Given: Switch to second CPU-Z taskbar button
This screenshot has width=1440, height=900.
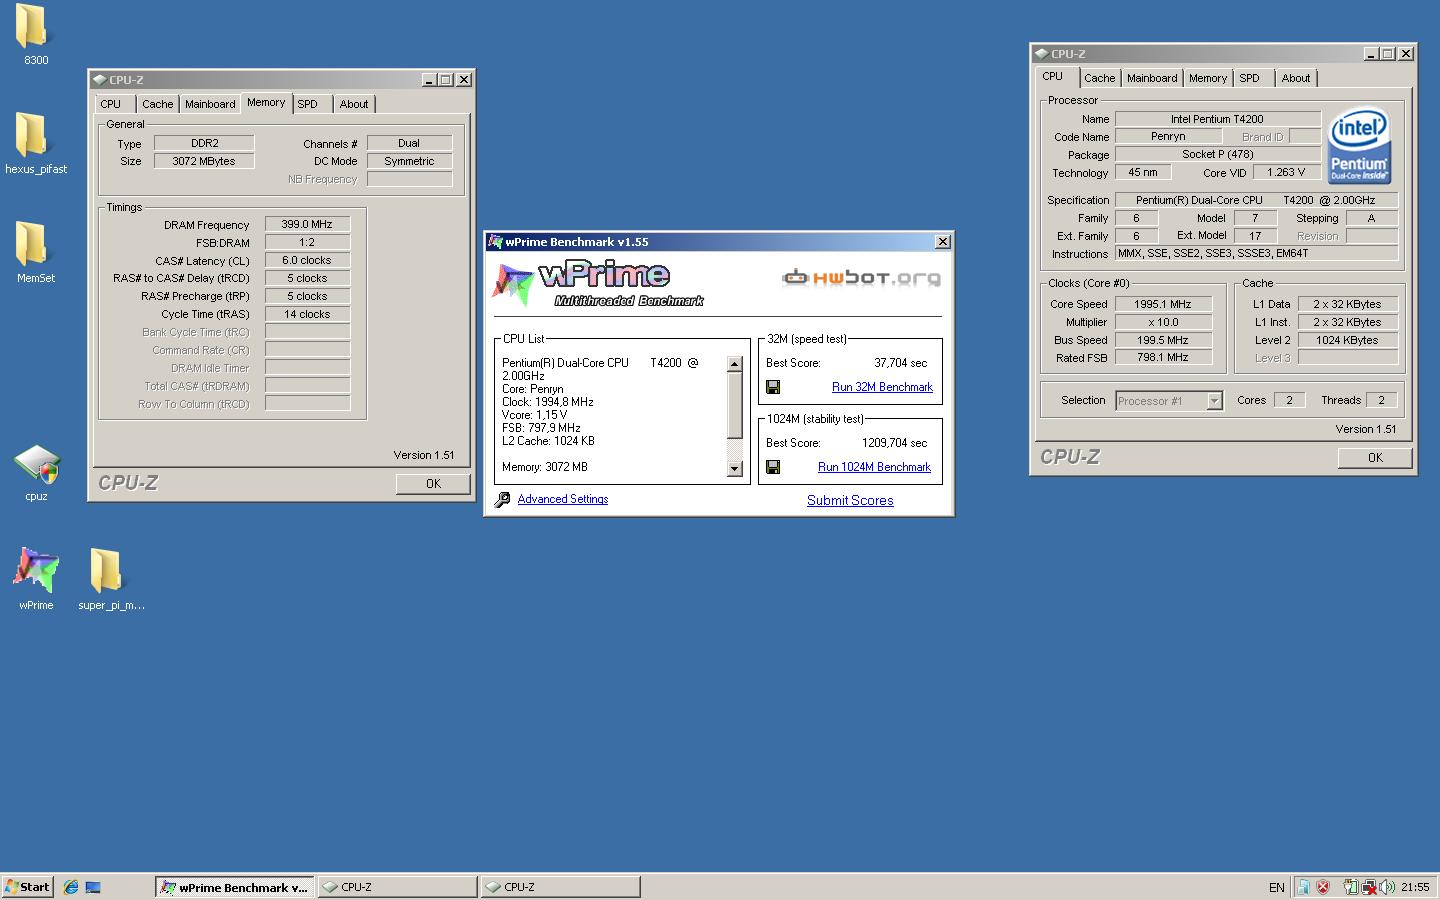Looking at the screenshot, I should tap(560, 887).
